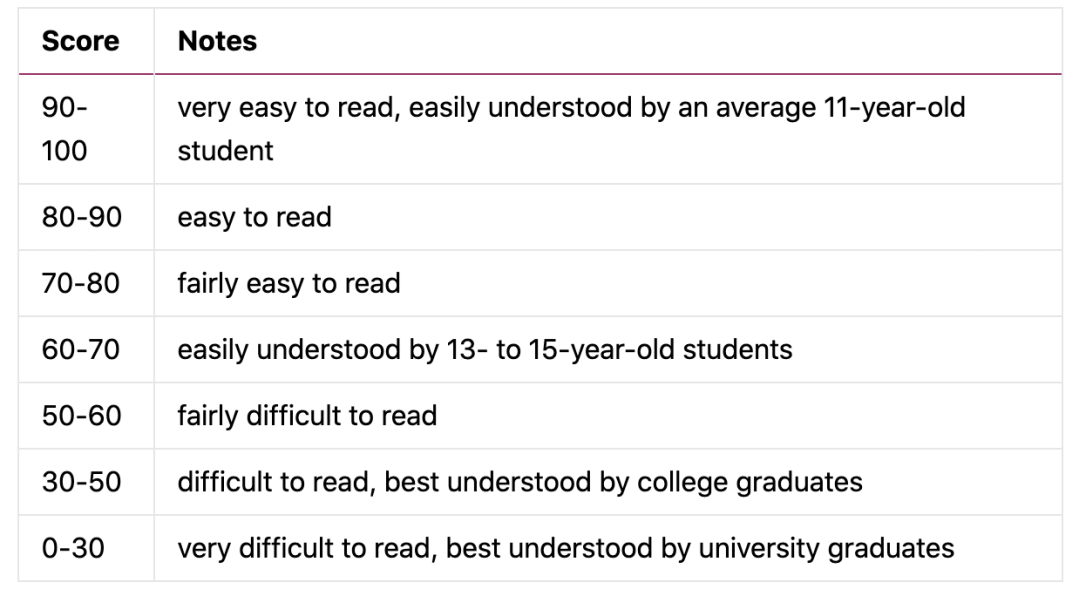
Task: Select the 60-70 score cell
Action: tap(81, 349)
